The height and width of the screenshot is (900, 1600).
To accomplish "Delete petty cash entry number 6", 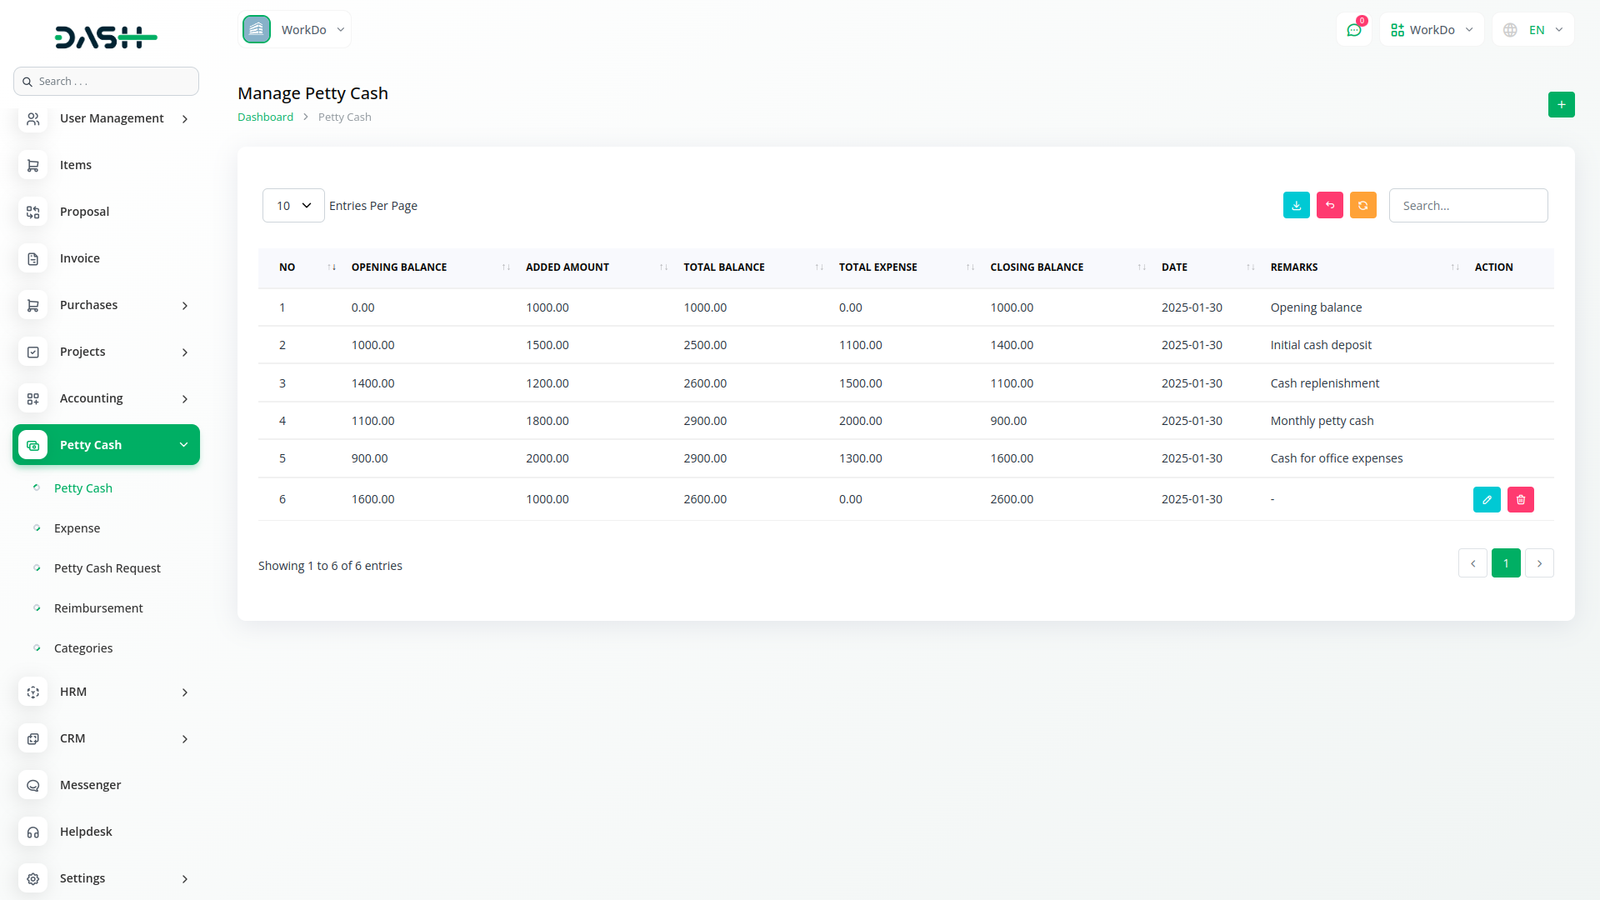I will pyautogui.click(x=1520, y=499).
